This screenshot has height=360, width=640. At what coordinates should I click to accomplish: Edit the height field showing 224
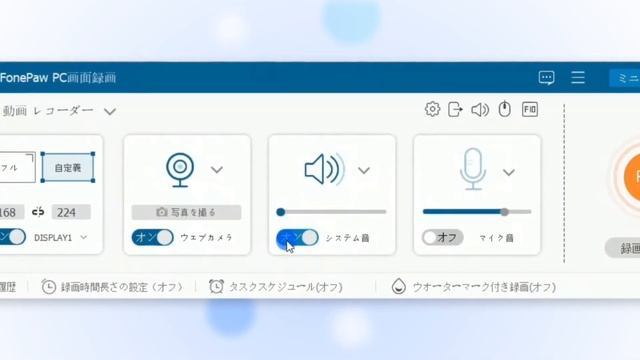click(x=71, y=212)
